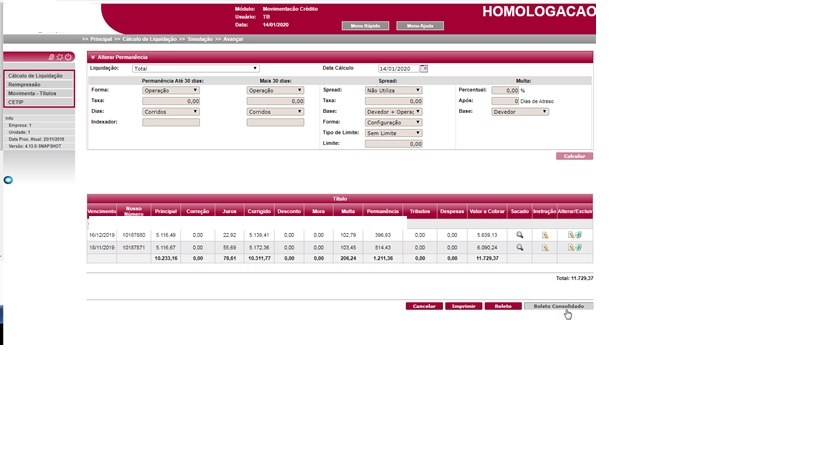
Task: Focus the Após dias de atraso field
Action: tap(505, 101)
